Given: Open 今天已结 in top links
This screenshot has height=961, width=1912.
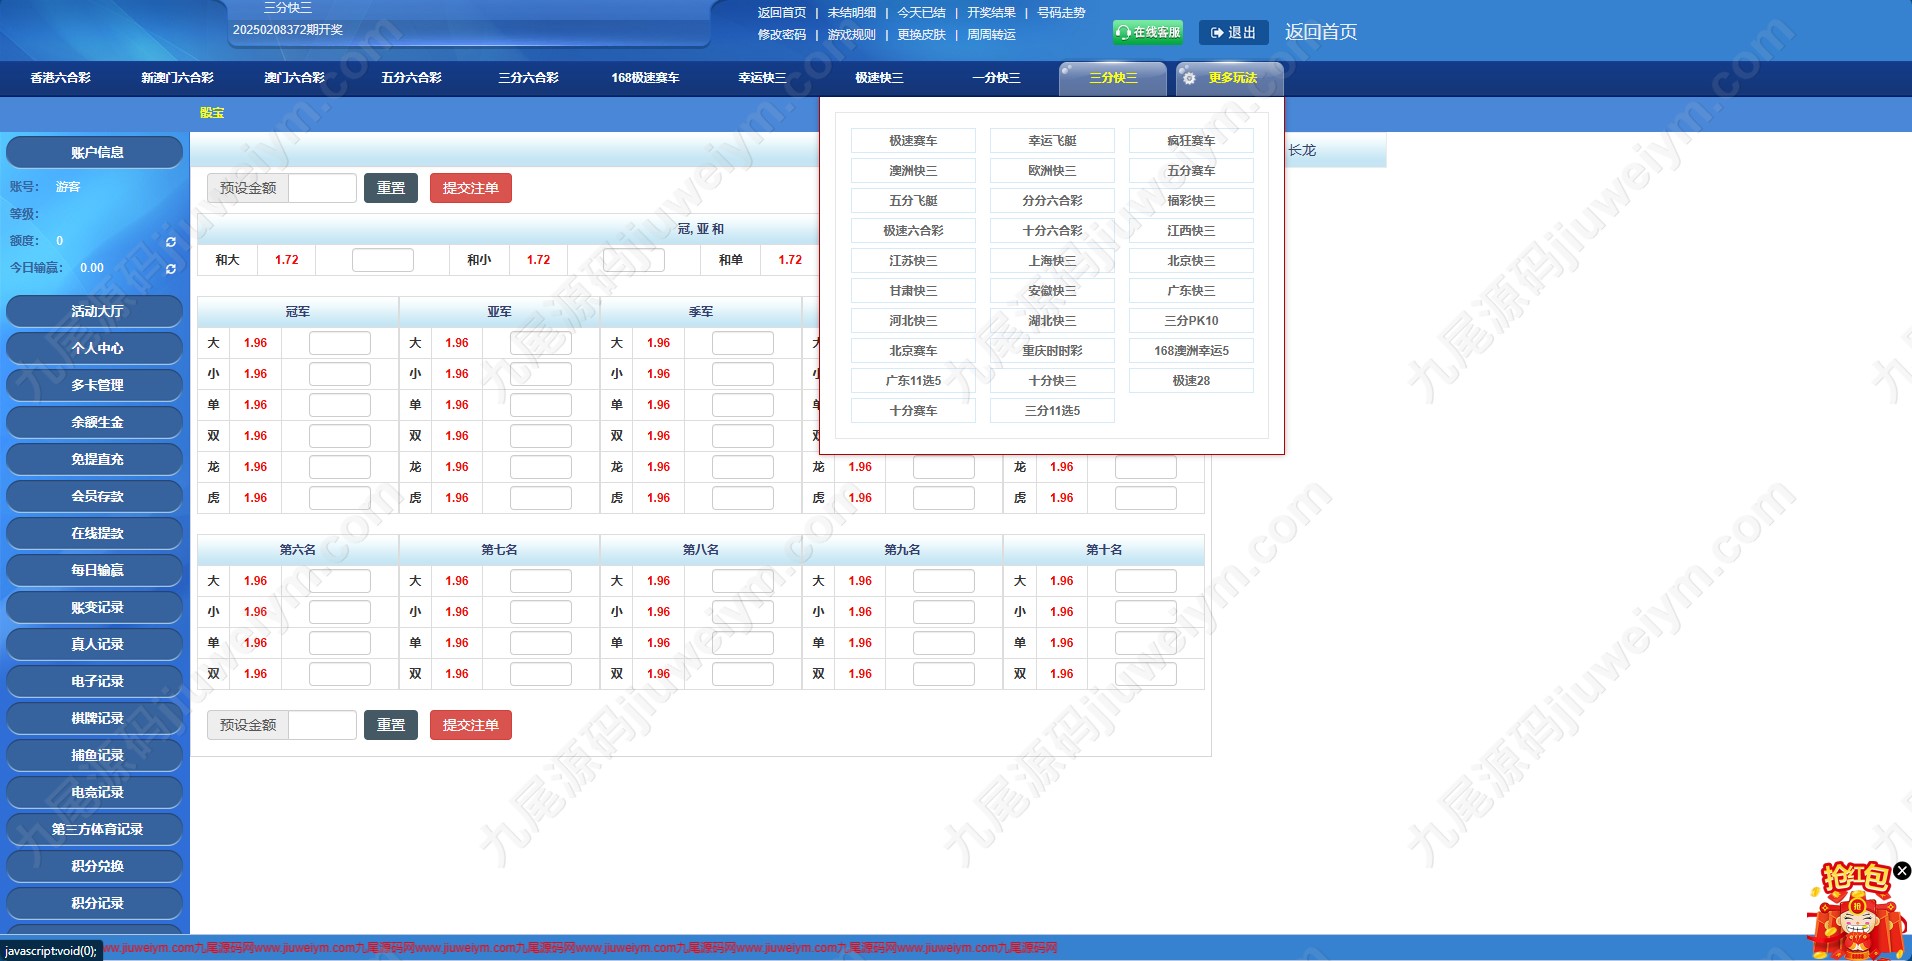Looking at the screenshot, I should tap(921, 13).
